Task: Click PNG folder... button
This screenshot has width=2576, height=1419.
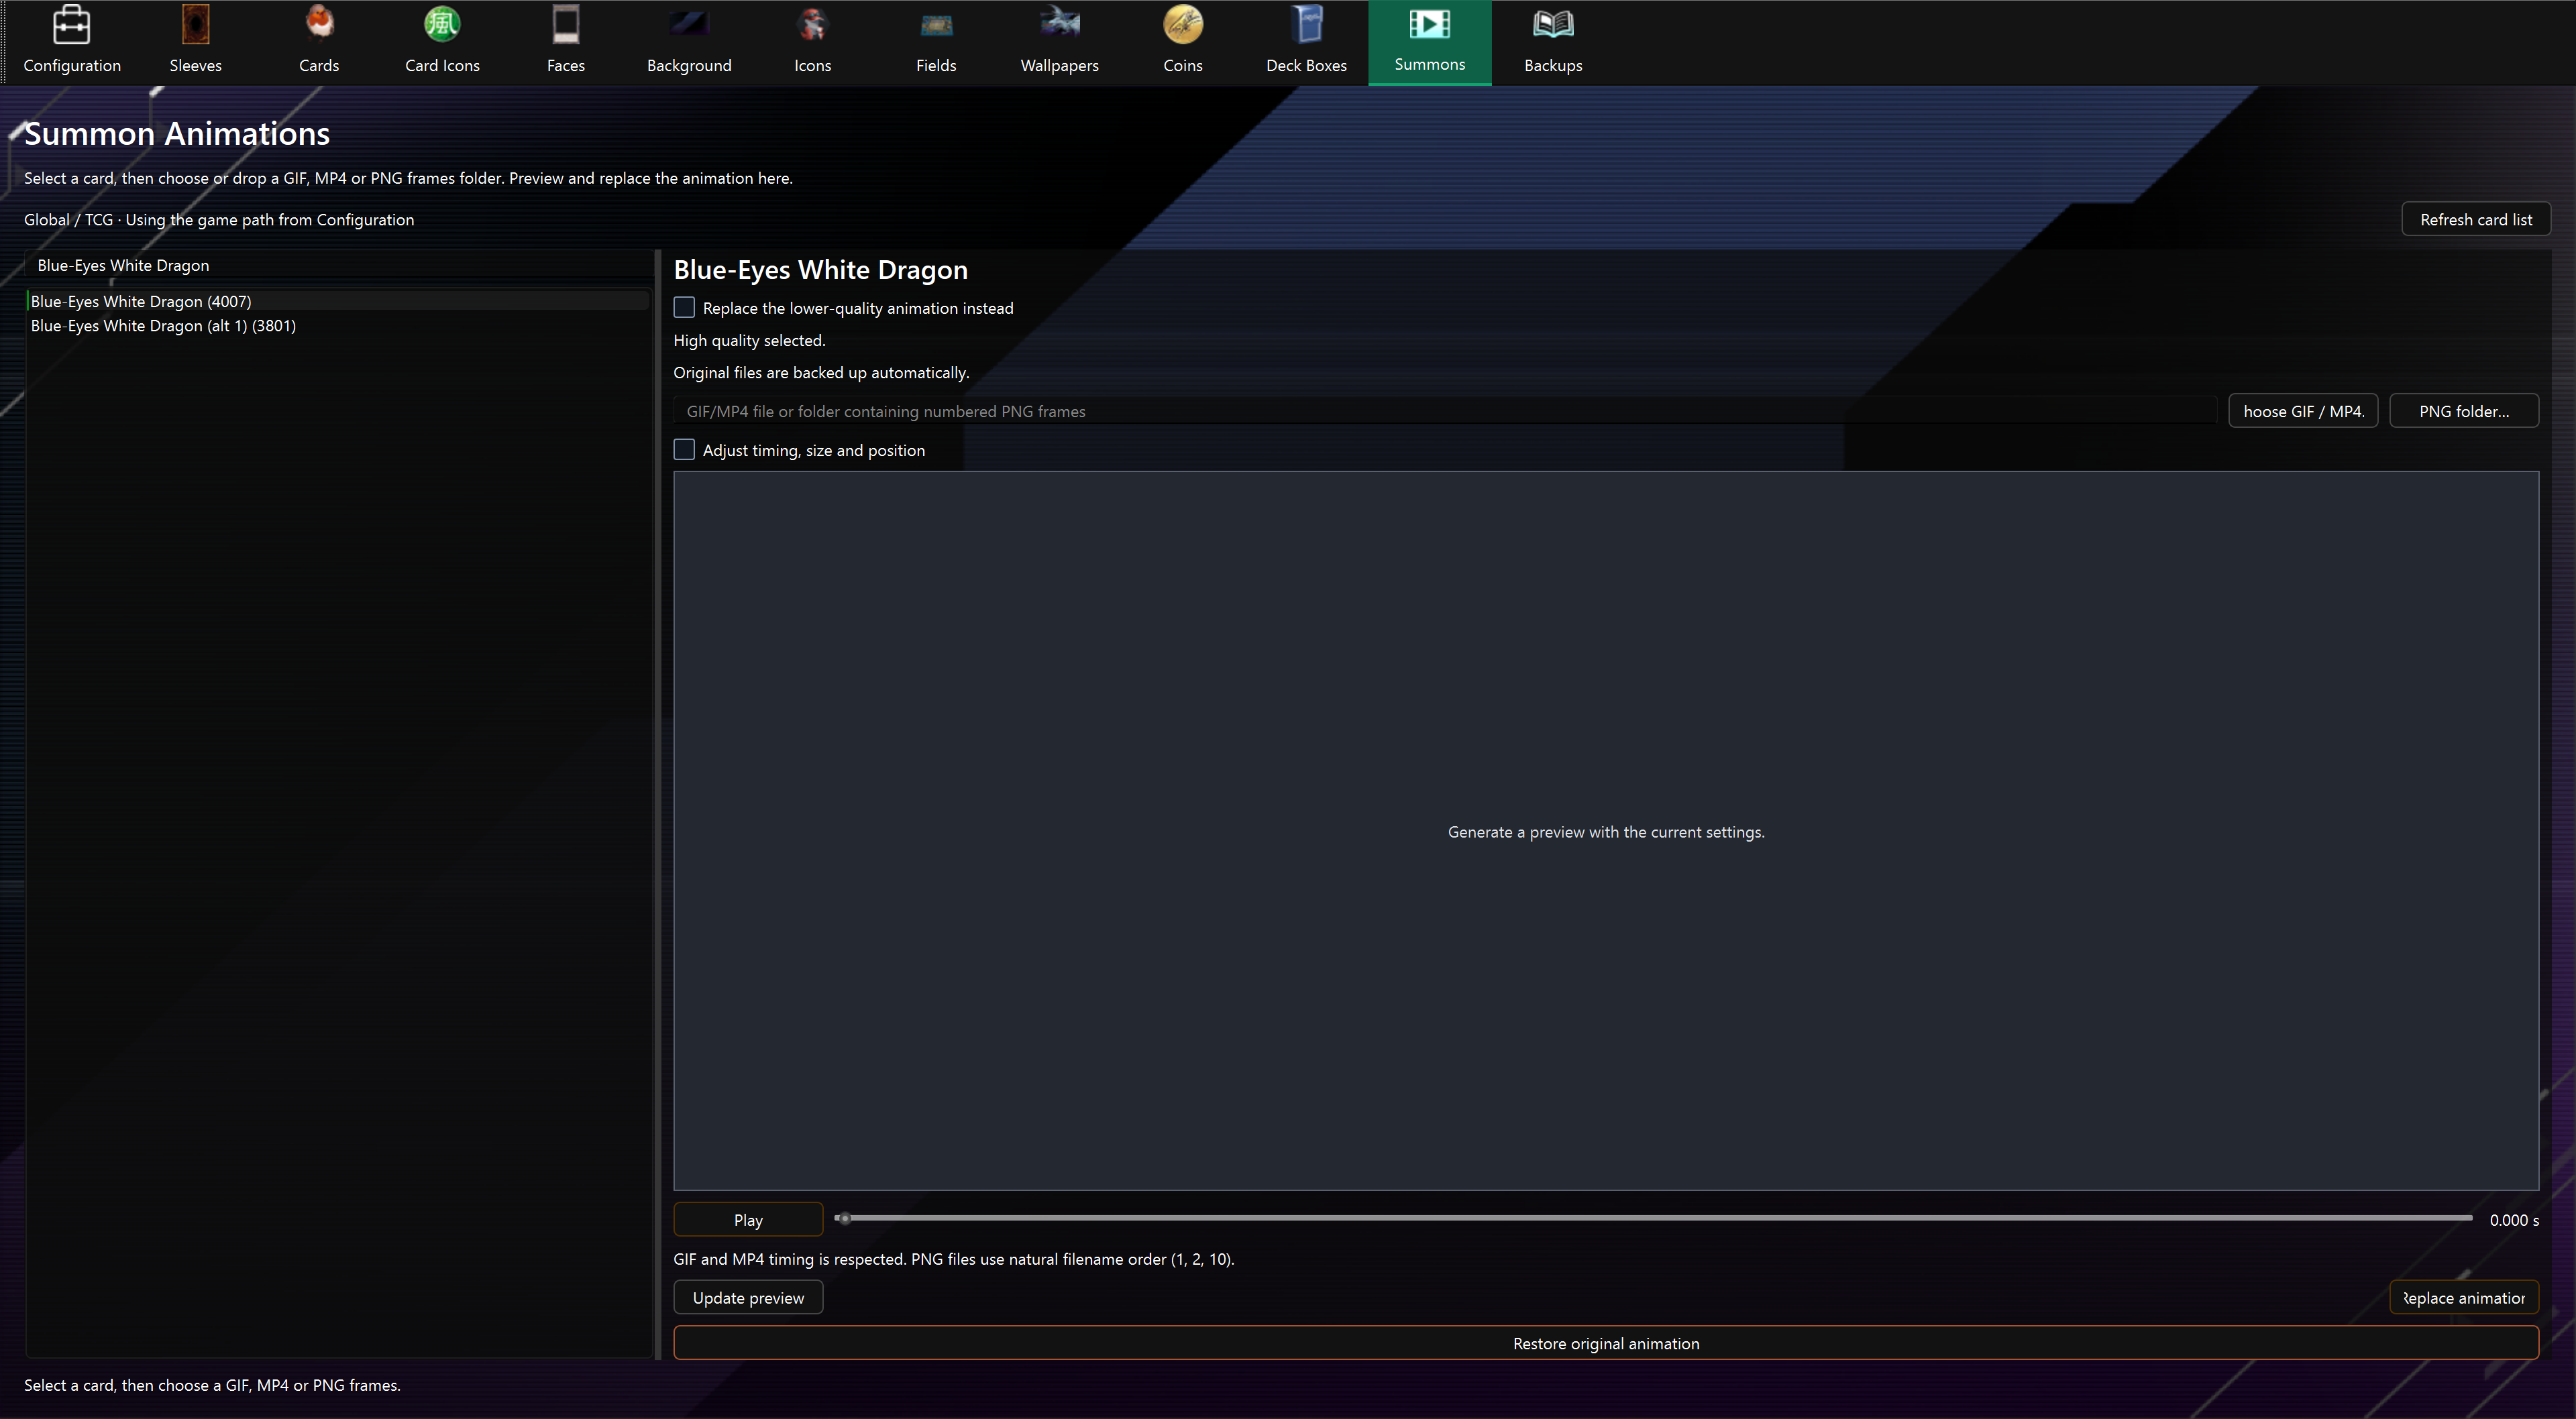Action: 2464,411
